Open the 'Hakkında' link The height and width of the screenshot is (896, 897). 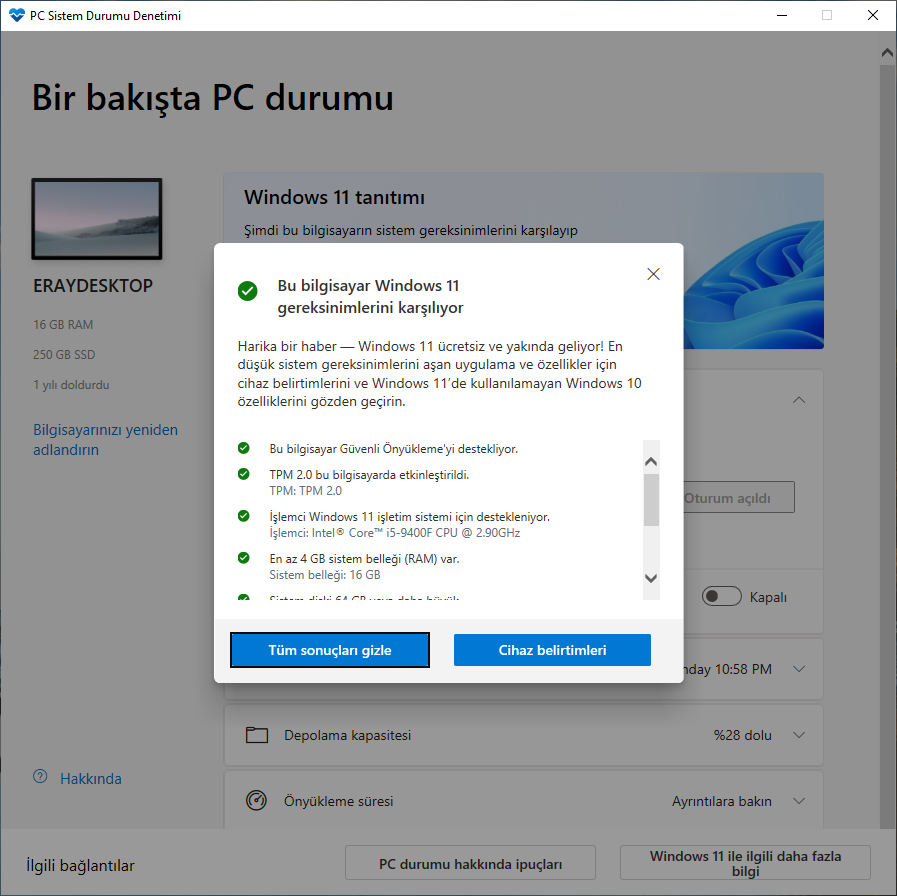pyautogui.click(x=91, y=779)
